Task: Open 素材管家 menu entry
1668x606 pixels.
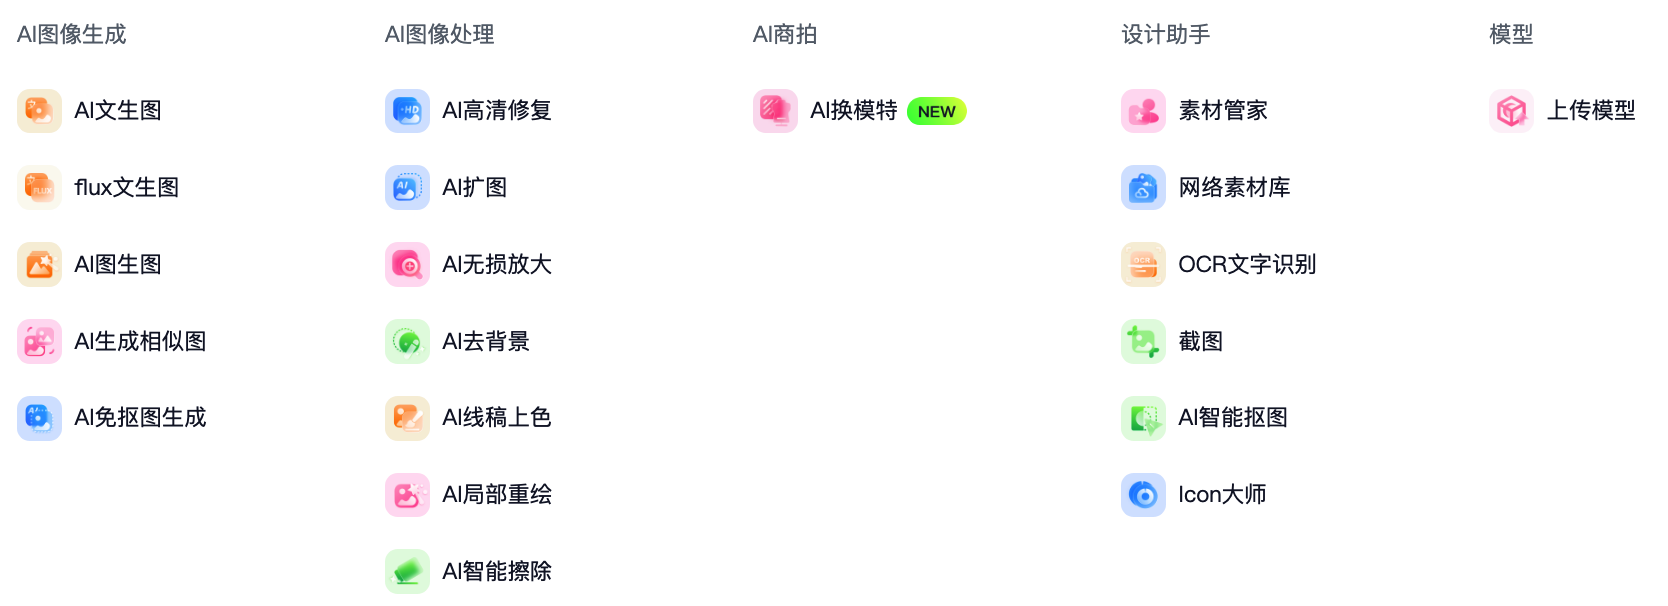Action: tap(1194, 111)
